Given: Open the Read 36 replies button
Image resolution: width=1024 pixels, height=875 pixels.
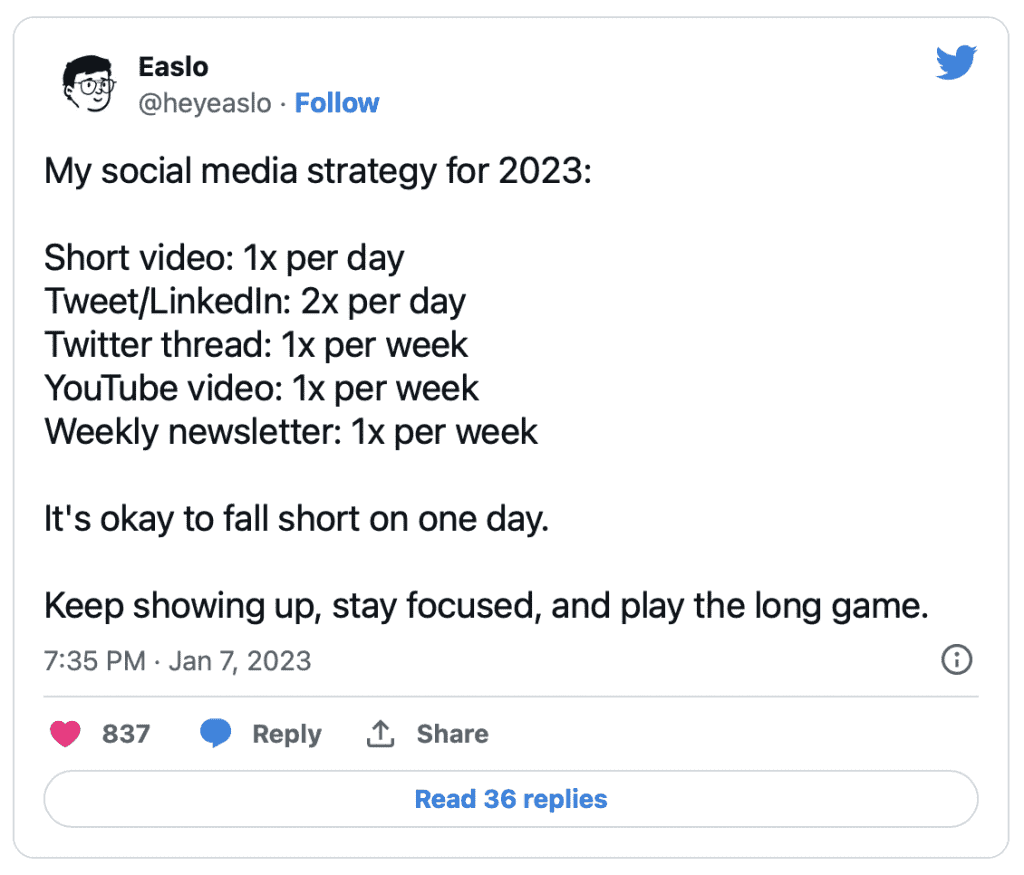Looking at the screenshot, I should (x=511, y=799).
